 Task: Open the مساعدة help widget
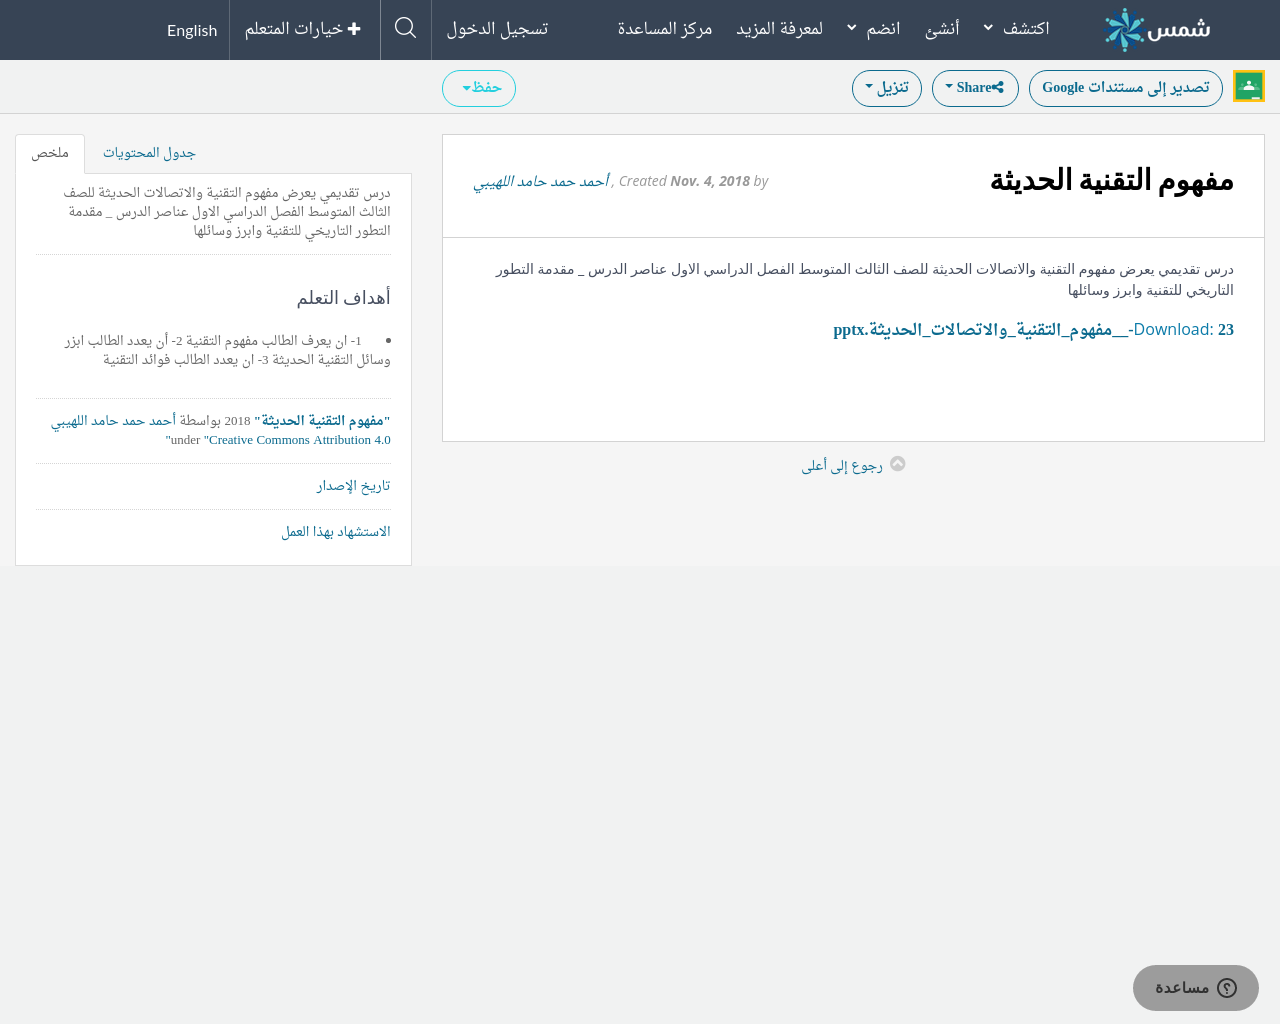tap(1195, 988)
